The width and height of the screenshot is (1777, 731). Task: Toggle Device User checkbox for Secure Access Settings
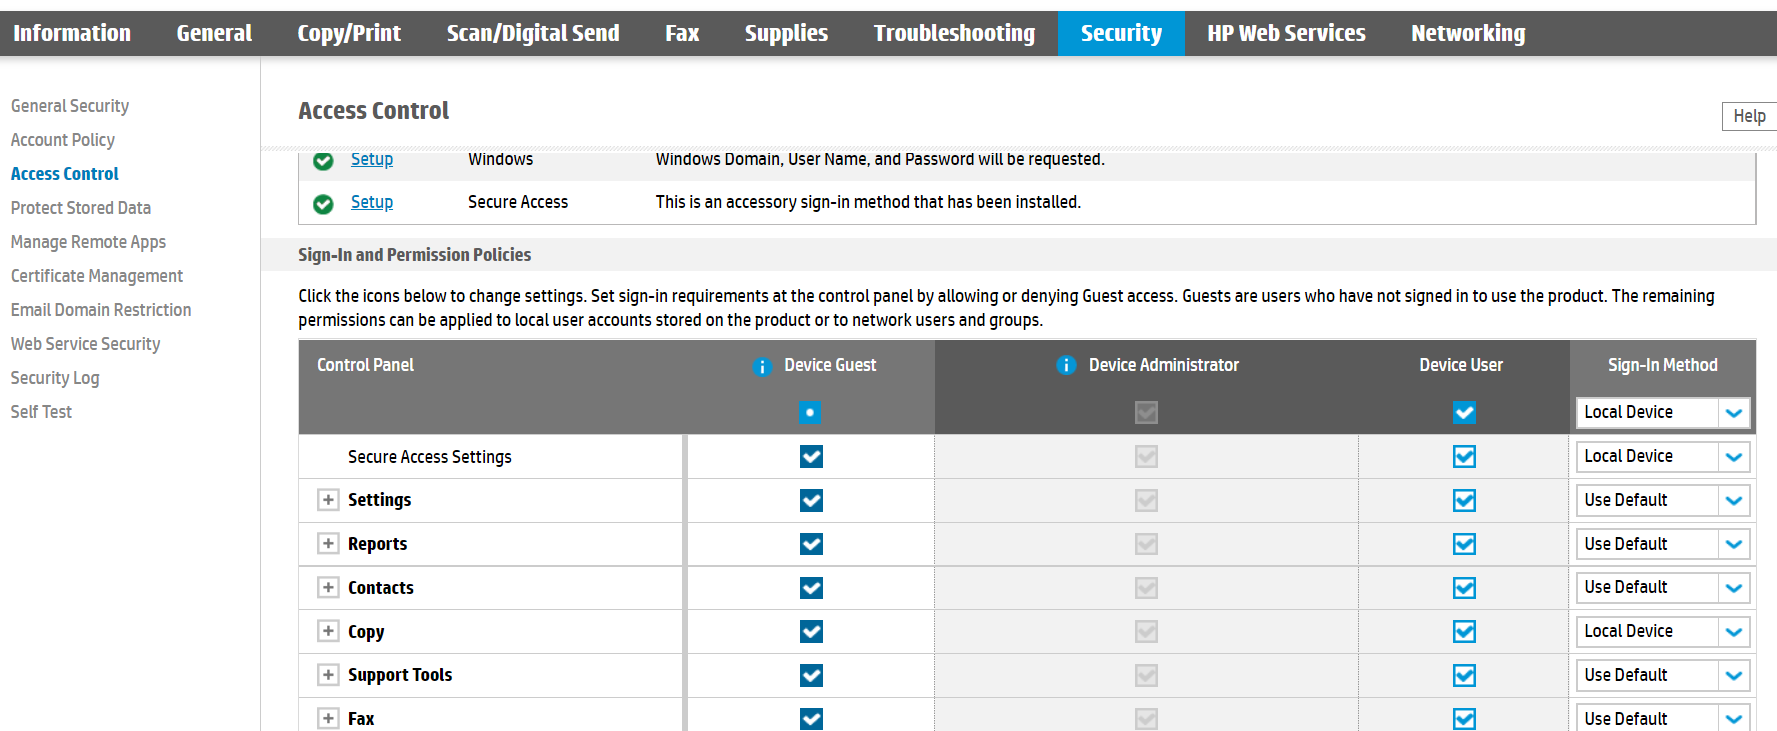pos(1464,456)
